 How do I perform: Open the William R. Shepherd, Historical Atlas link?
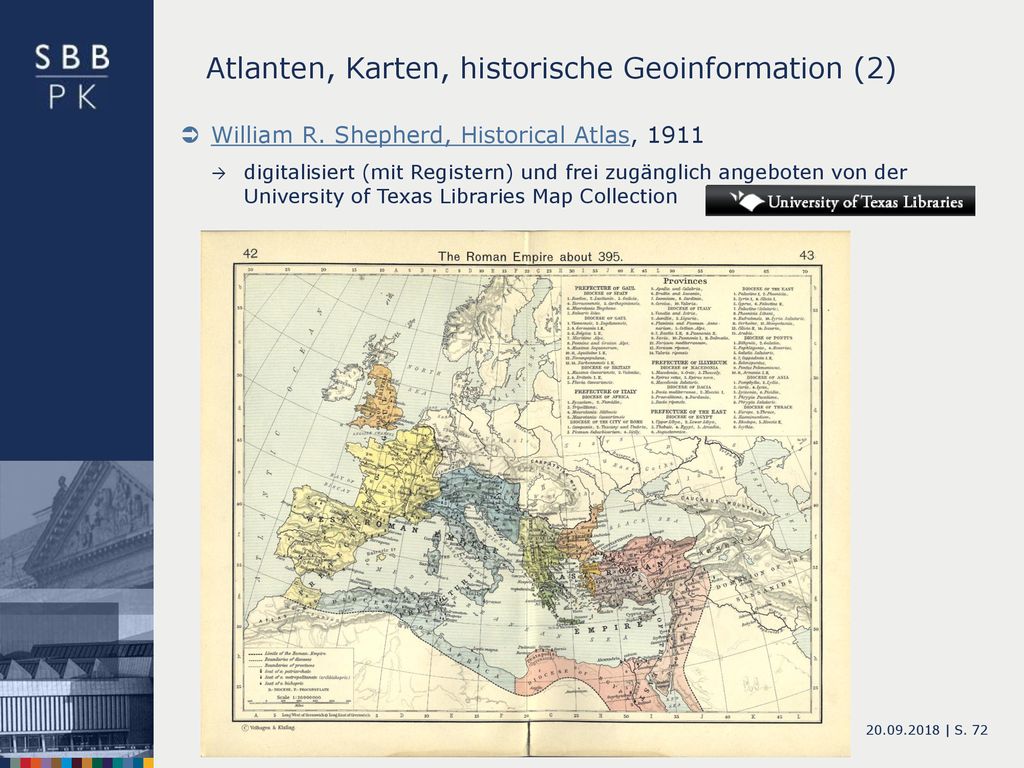[x=421, y=135]
